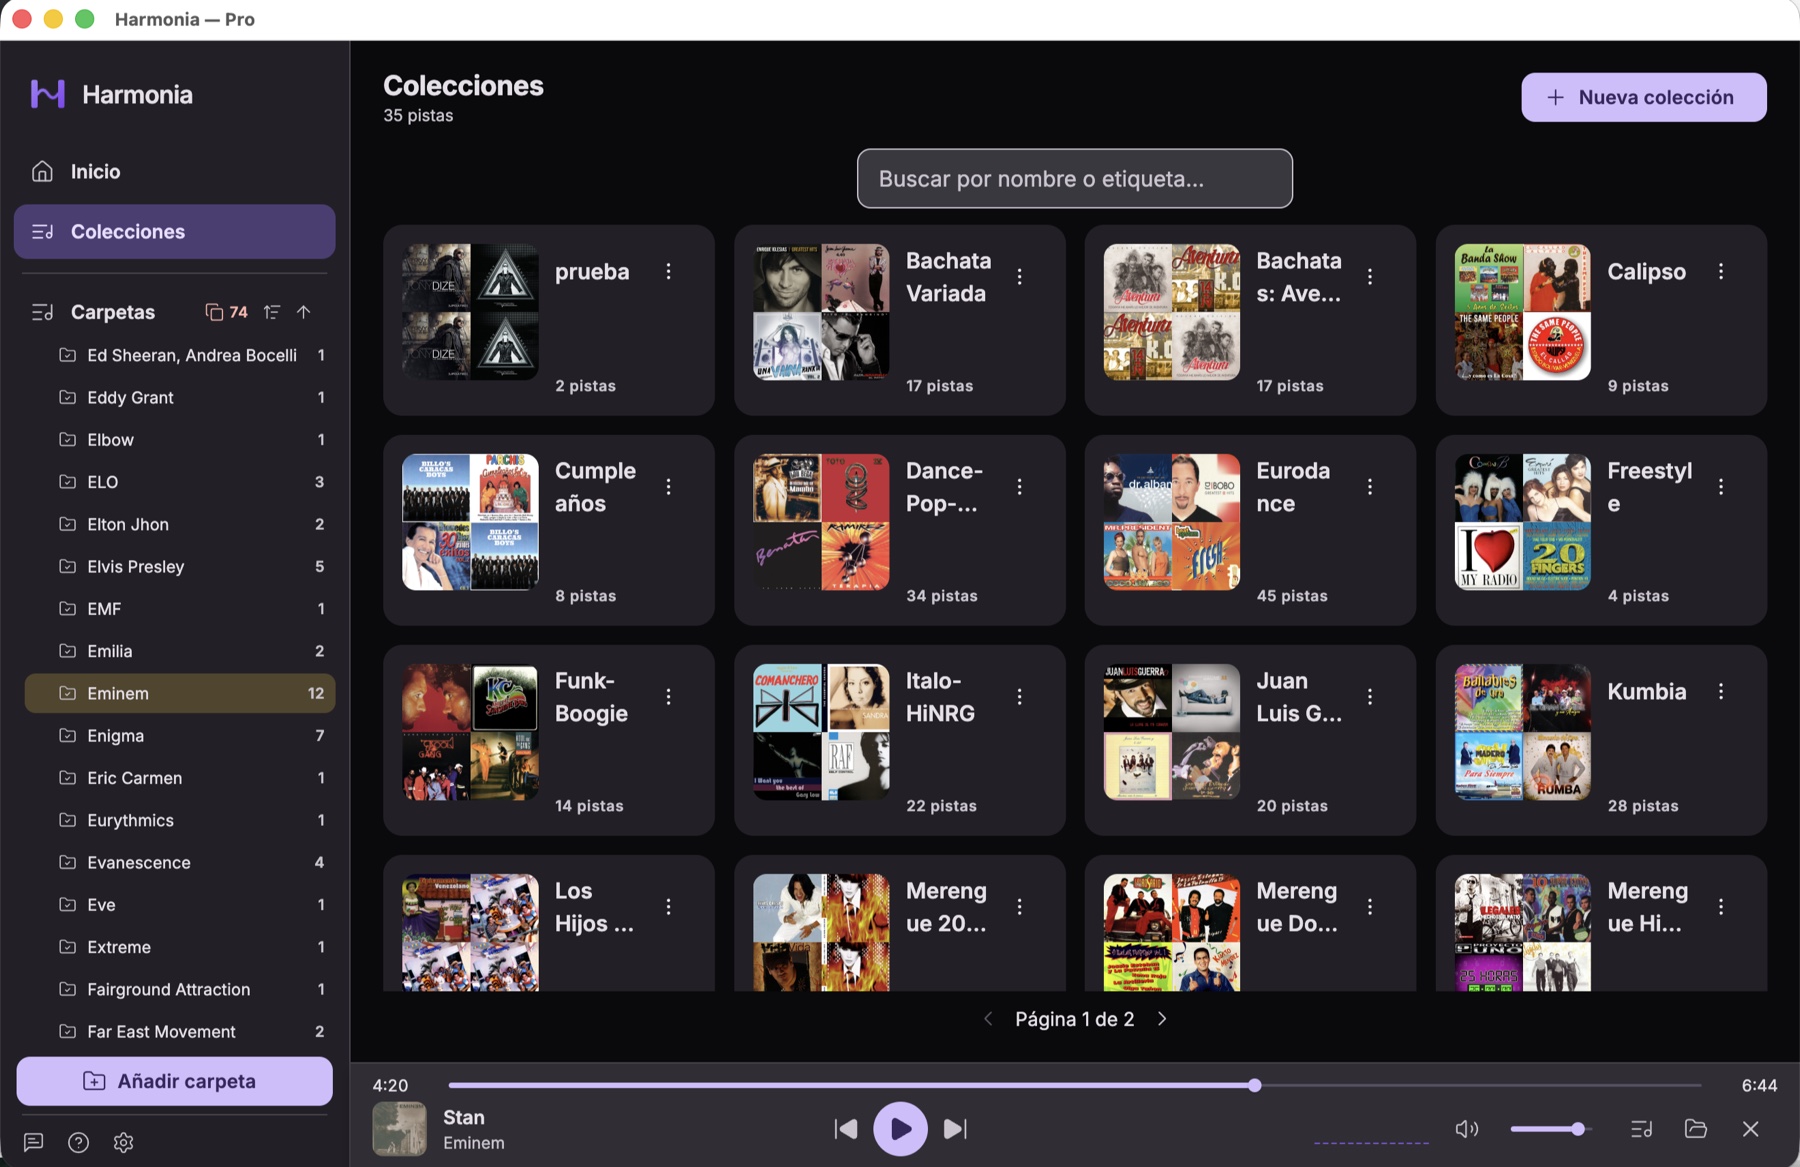Open the Los Hijos ... options menu

pyautogui.click(x=669, y=906)
